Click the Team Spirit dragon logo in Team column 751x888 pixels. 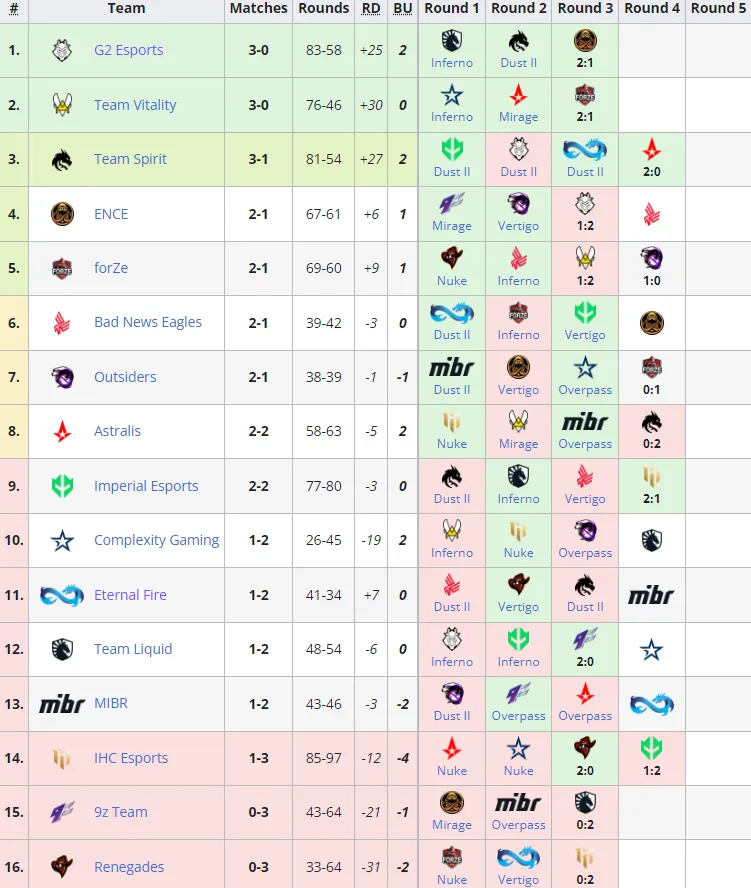pos(62,160)
